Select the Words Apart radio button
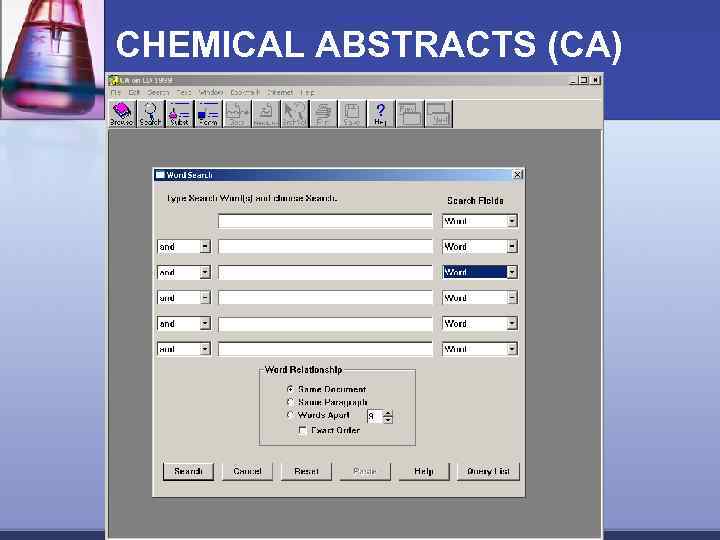The width and height of the screenshot is (720, 540). click(290, 415)
